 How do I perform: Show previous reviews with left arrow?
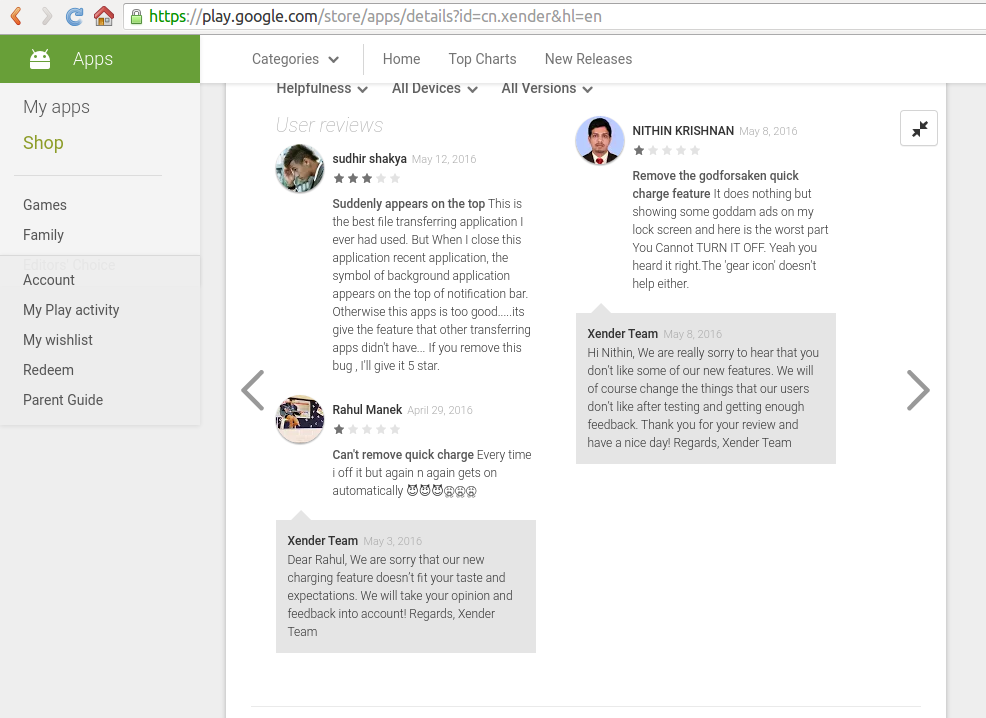click(253, 390)
